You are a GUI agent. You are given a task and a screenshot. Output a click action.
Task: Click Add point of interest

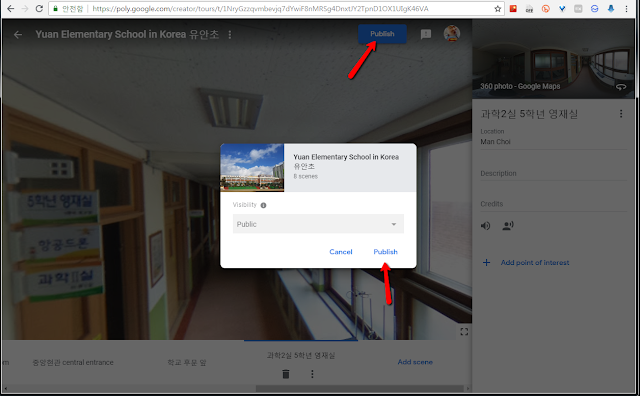pos(535,263)
